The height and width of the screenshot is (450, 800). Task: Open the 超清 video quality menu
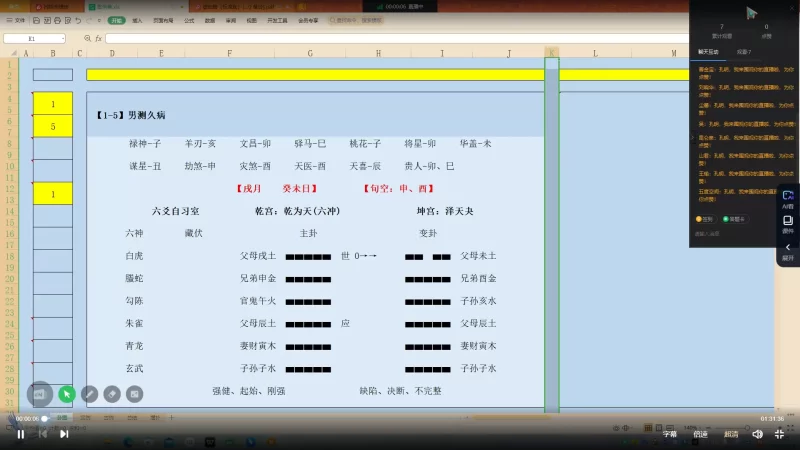pyautogui.click(x=731, y=434)
